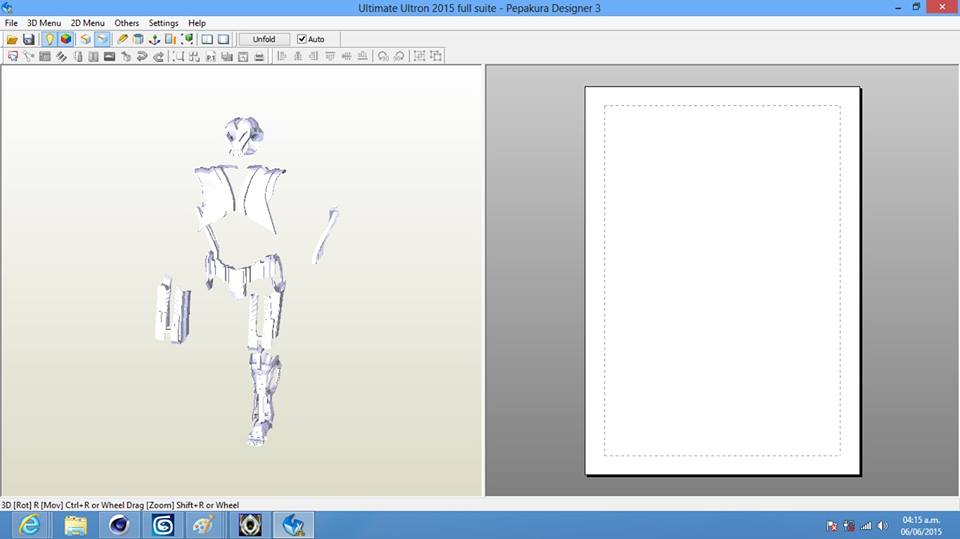Open the volume speaker tray icon
This screenshot has width=960, height=539.
coord(882,526)
